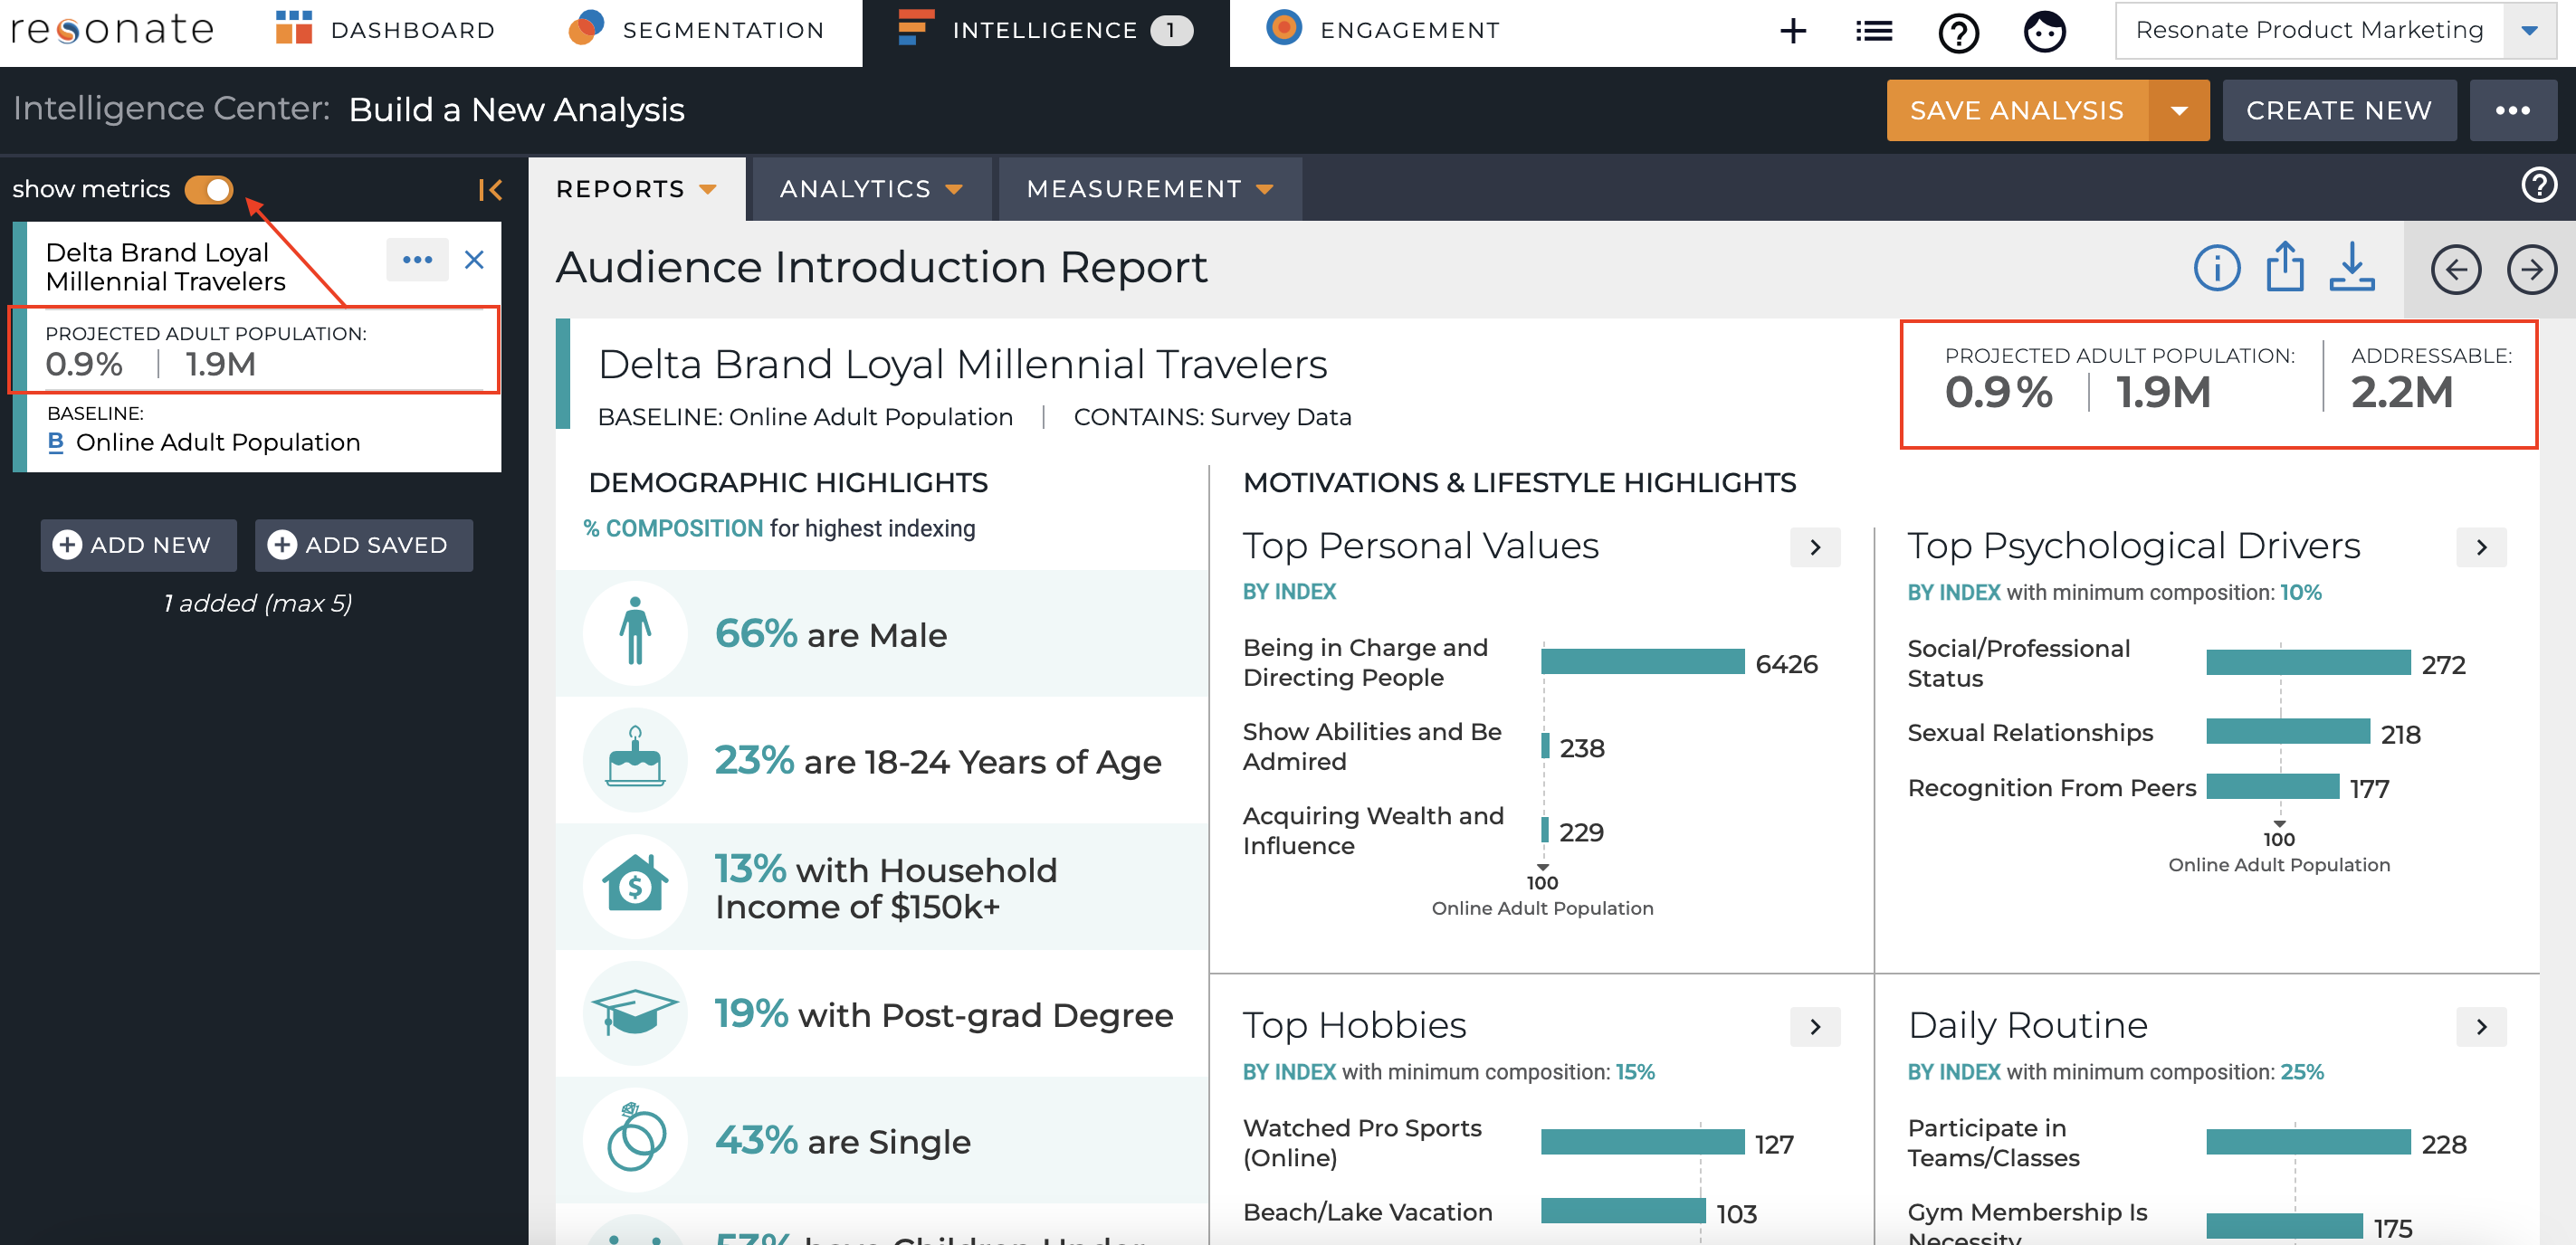Viewport: 2576px width, 1245px height.
Task: Collapse the left audience panel
Action: [x=490, y=189]
